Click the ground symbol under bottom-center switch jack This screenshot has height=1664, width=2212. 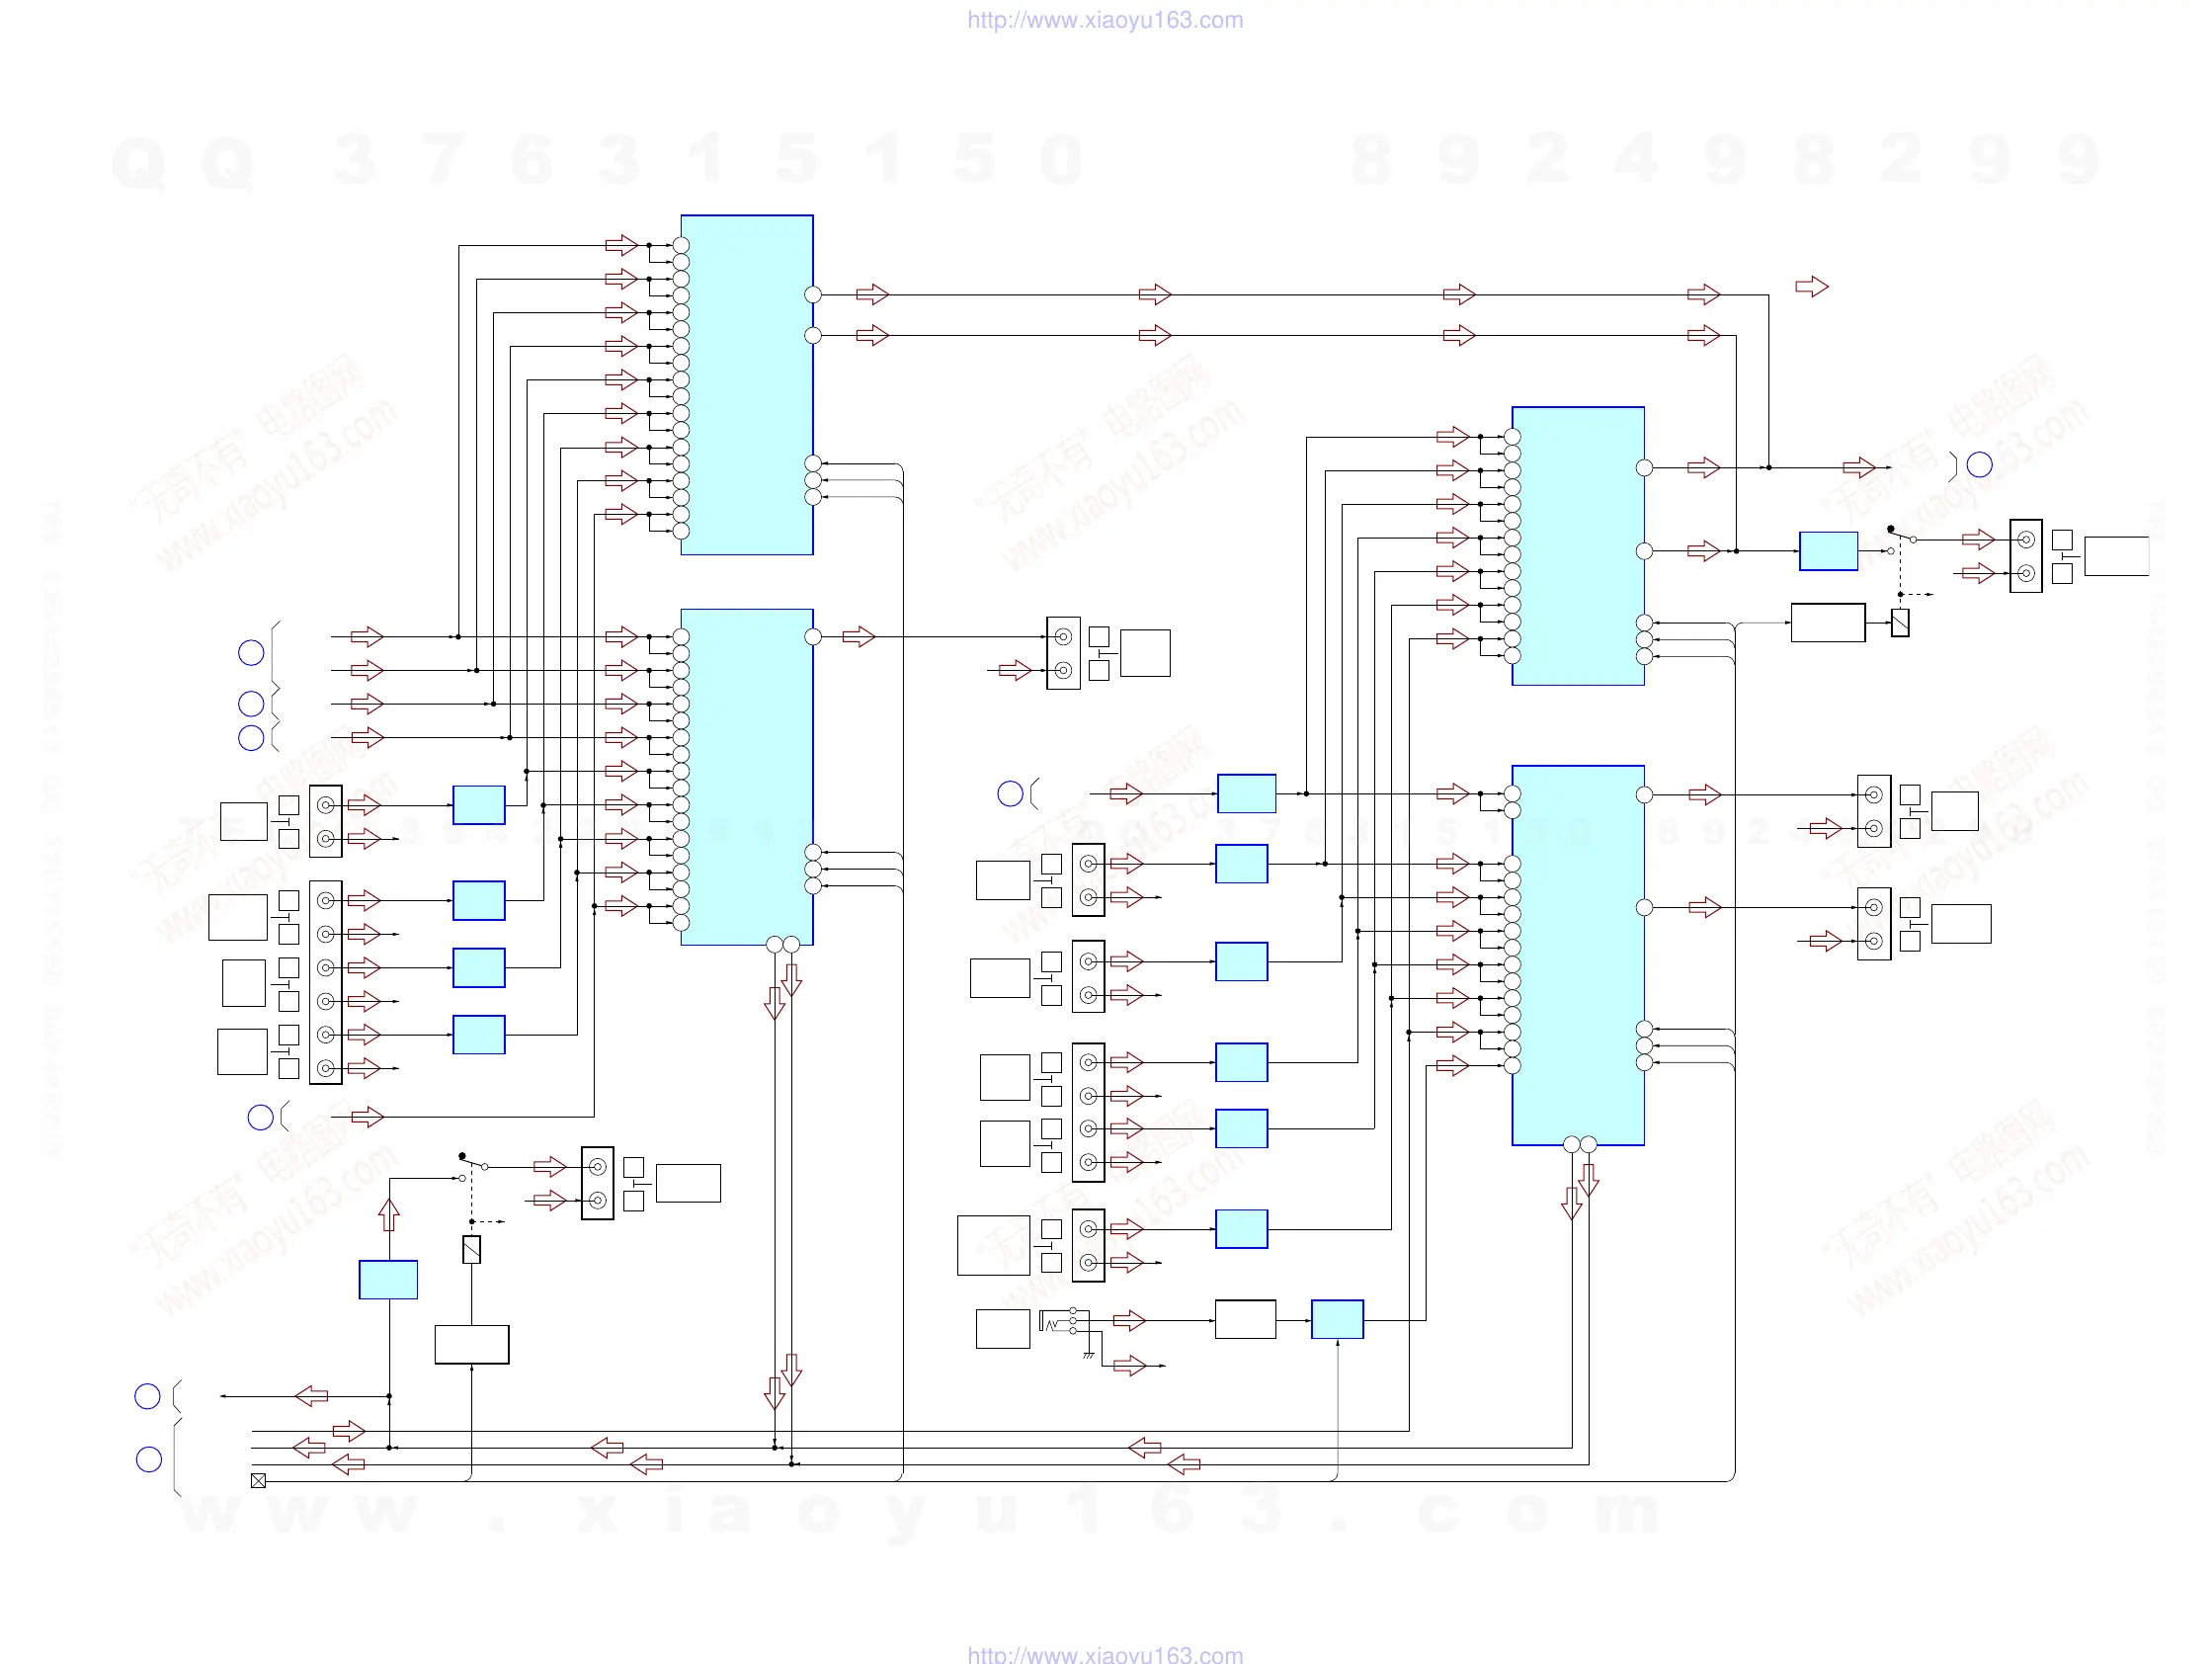tap(1088, 1355)
